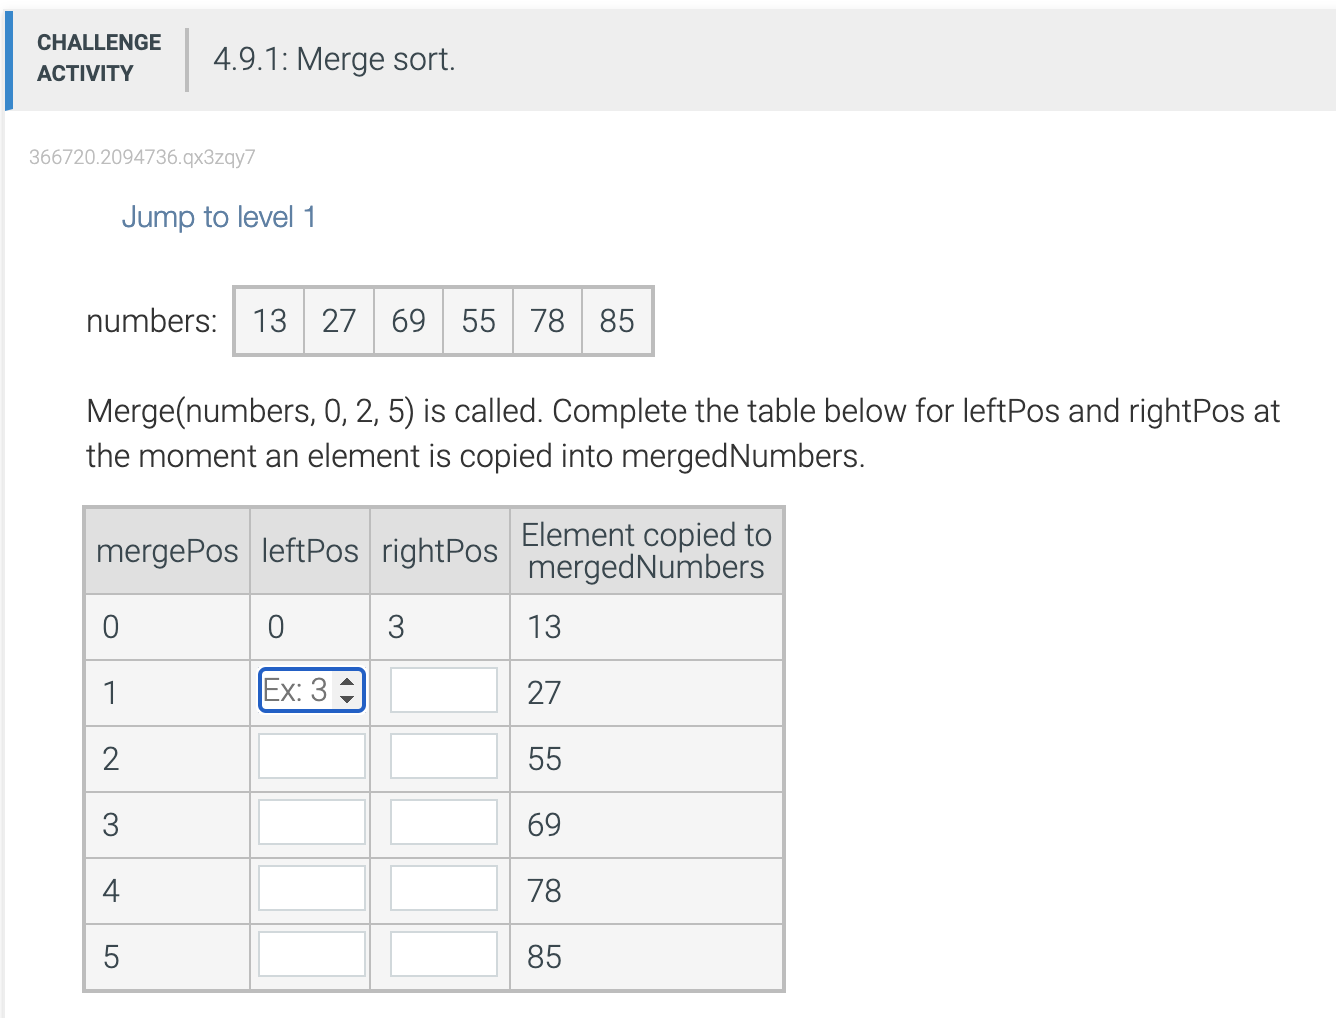Click the down arrow on the Ex: 3 stepper

347,697
